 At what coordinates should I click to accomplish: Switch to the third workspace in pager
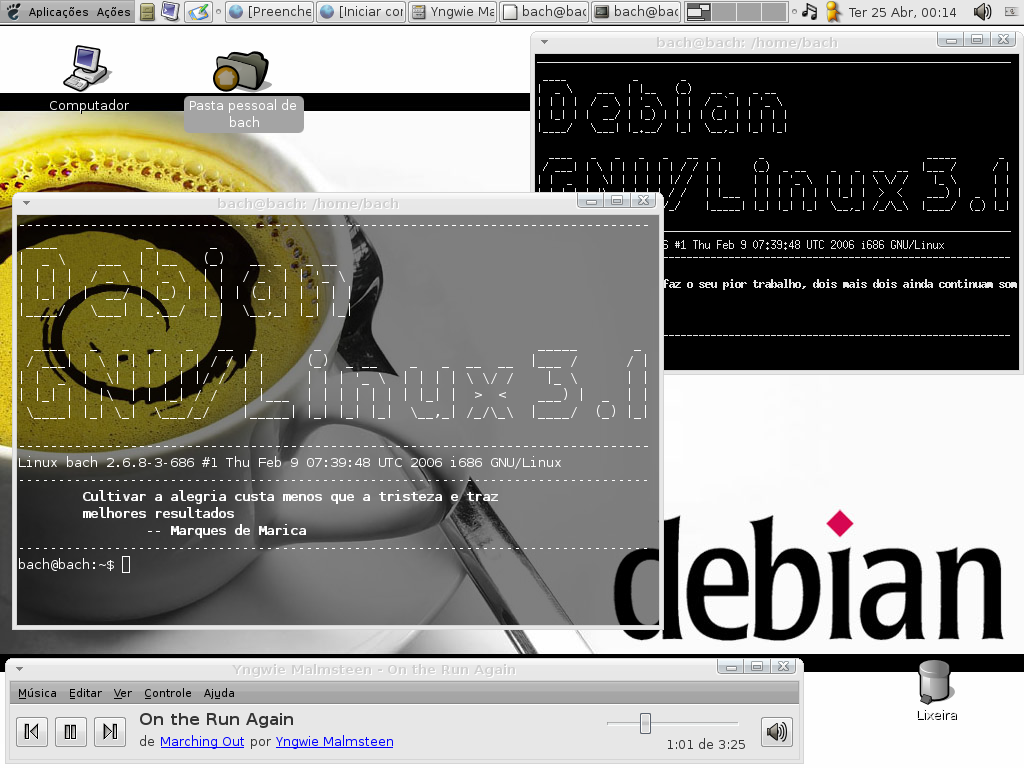[748, 12]
